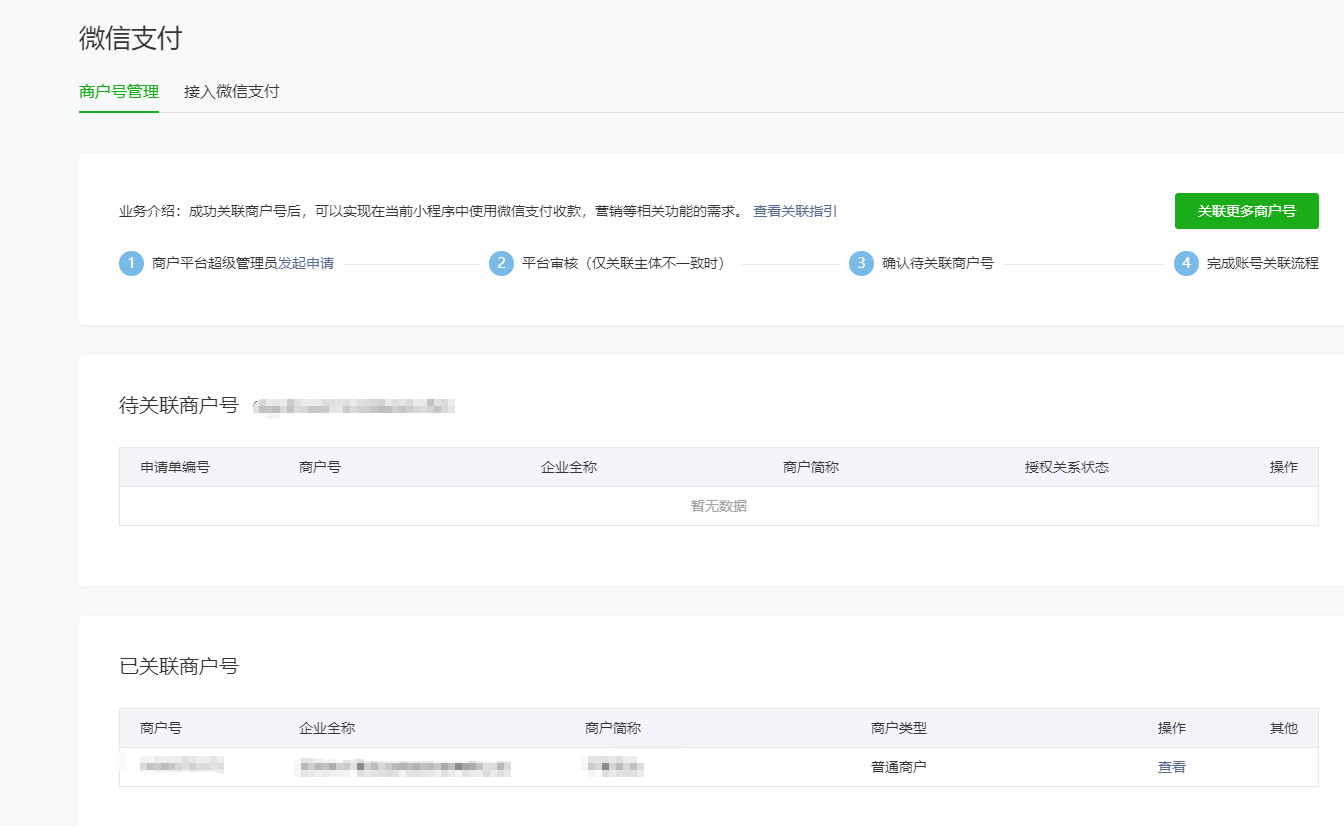This screenshot has width=1344, height=826.
Task: Click the 其他 column header
Action: point(1284,728)
